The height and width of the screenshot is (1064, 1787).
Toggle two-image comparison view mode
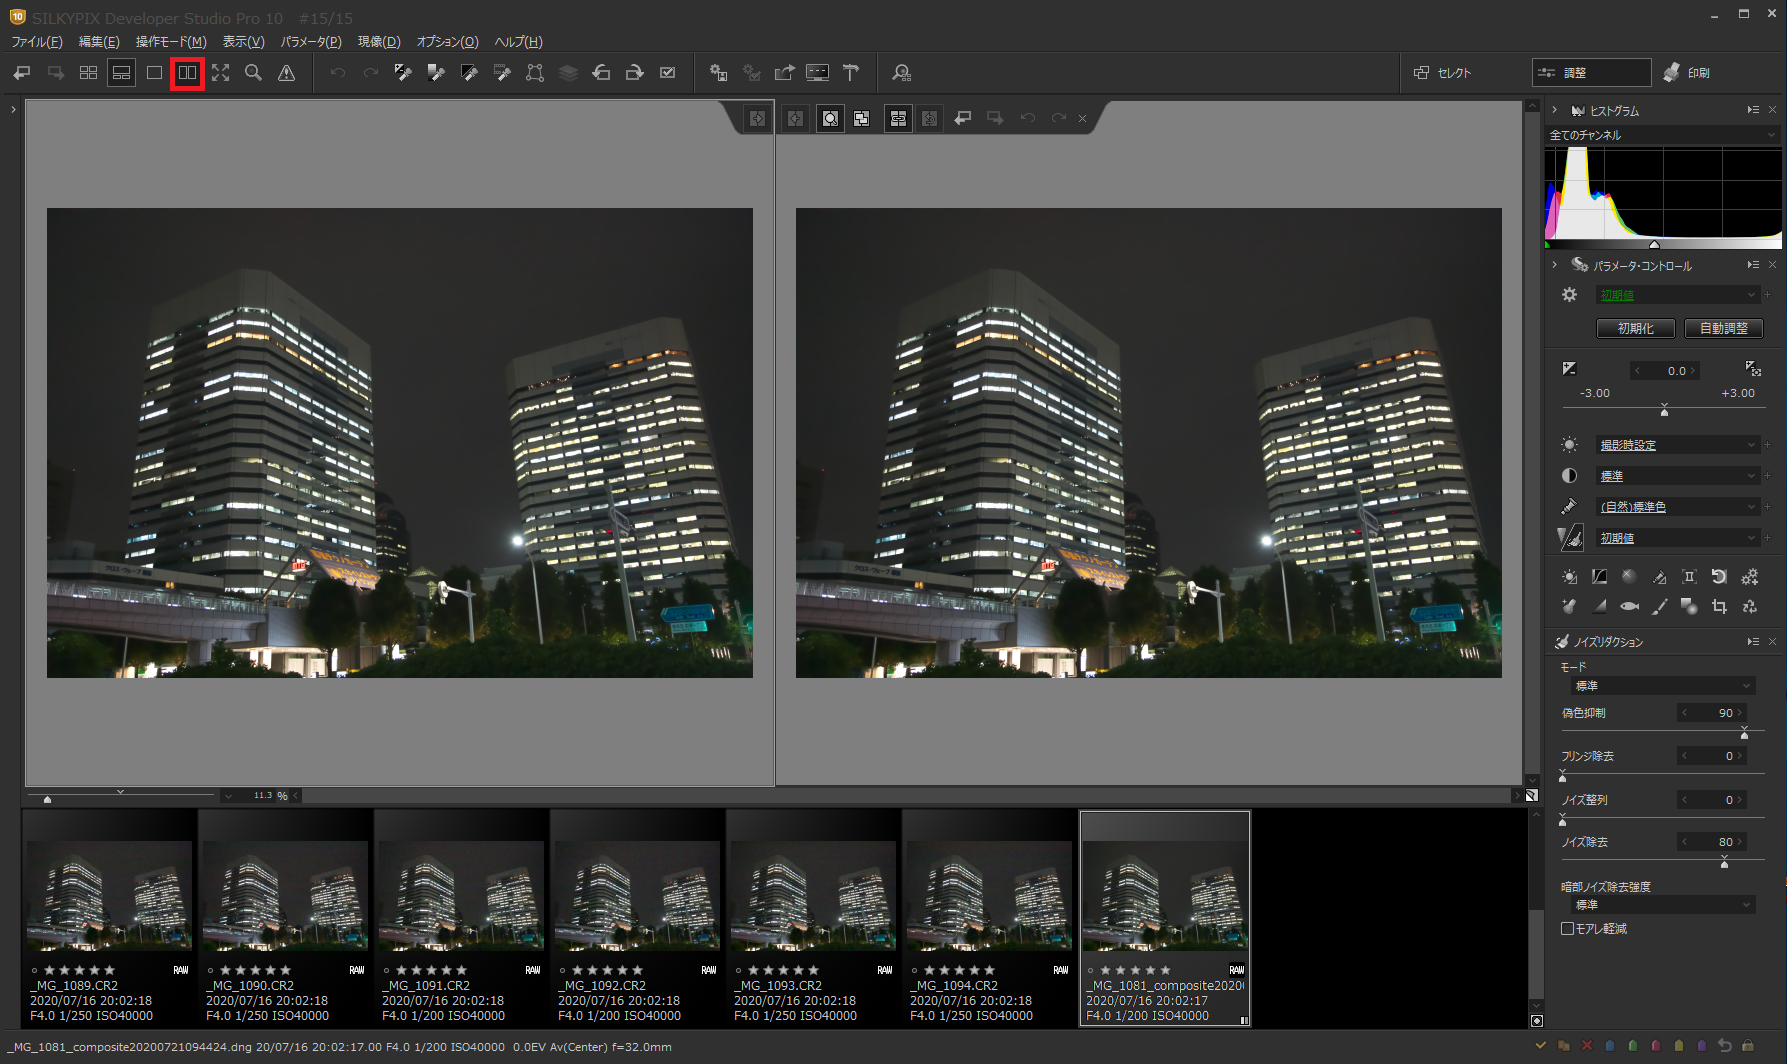pyautogui.click(x=187, y=73)
